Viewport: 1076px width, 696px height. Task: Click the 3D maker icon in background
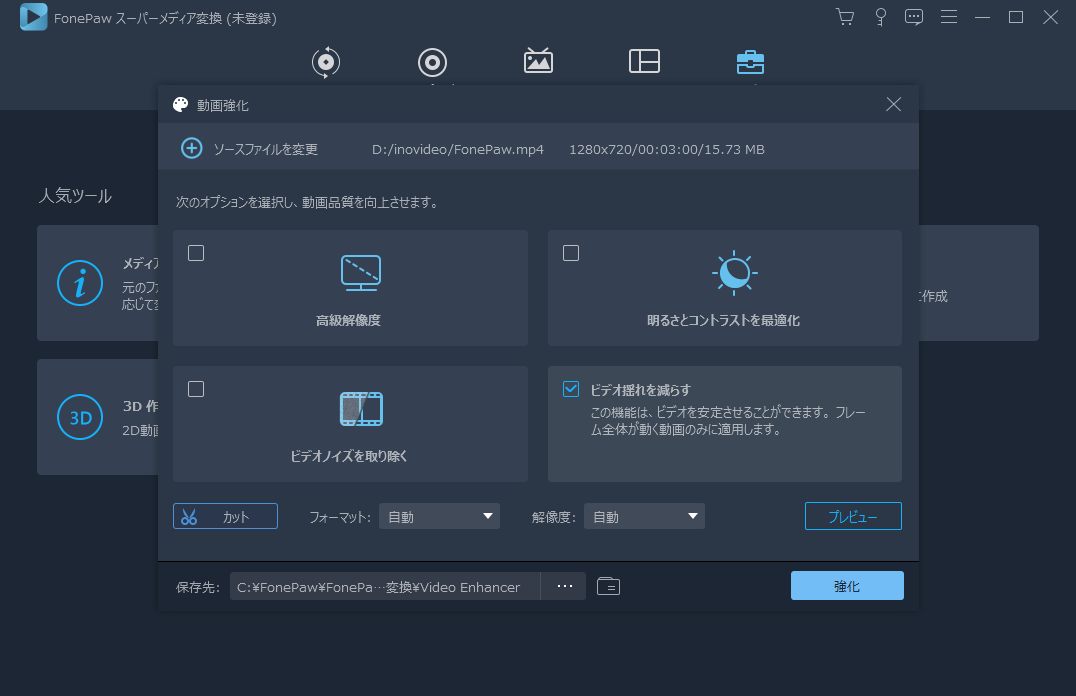tap(80, 417)
